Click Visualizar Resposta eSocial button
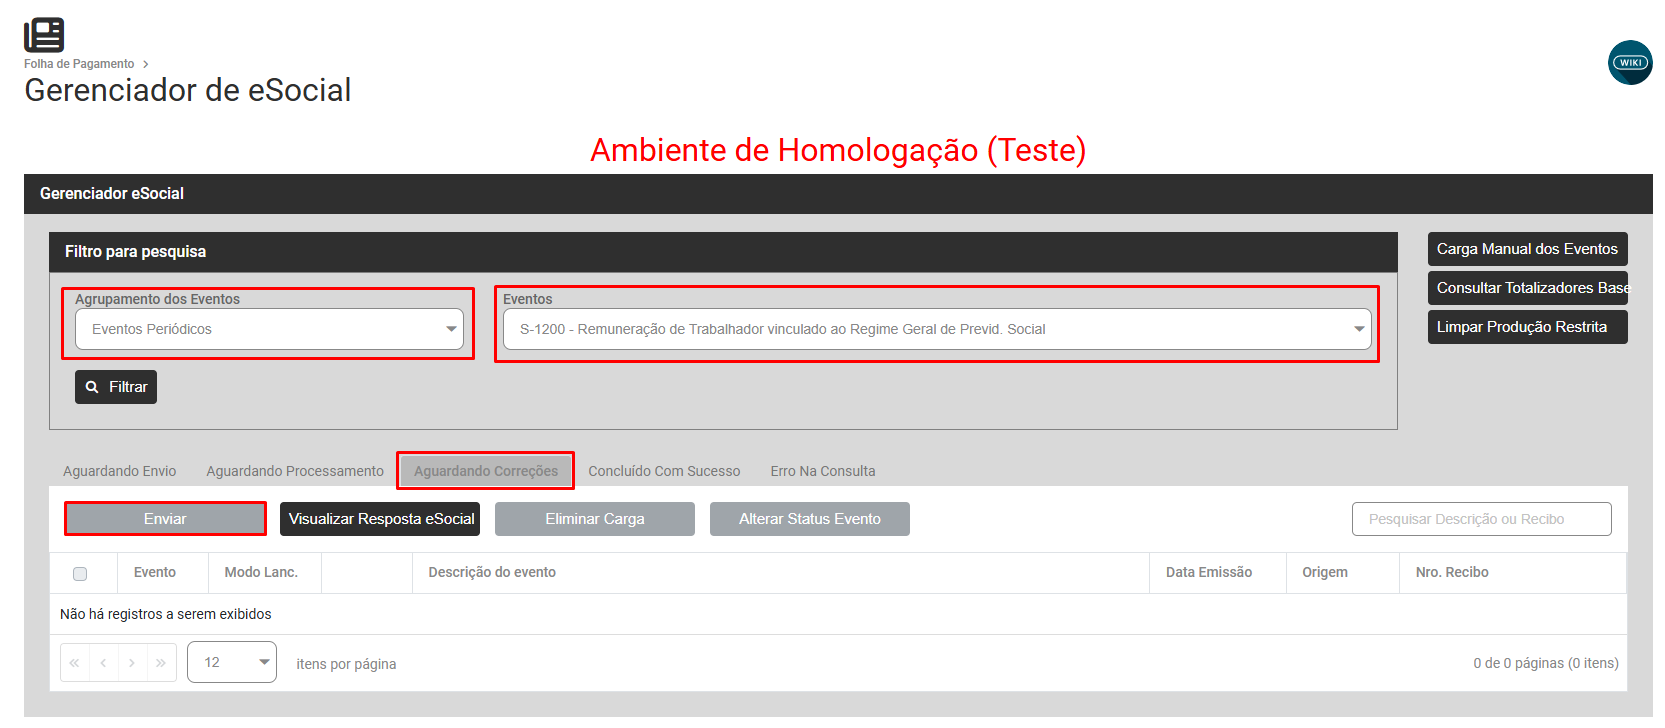The image size is (1665, 728). (x=380, y=519)
